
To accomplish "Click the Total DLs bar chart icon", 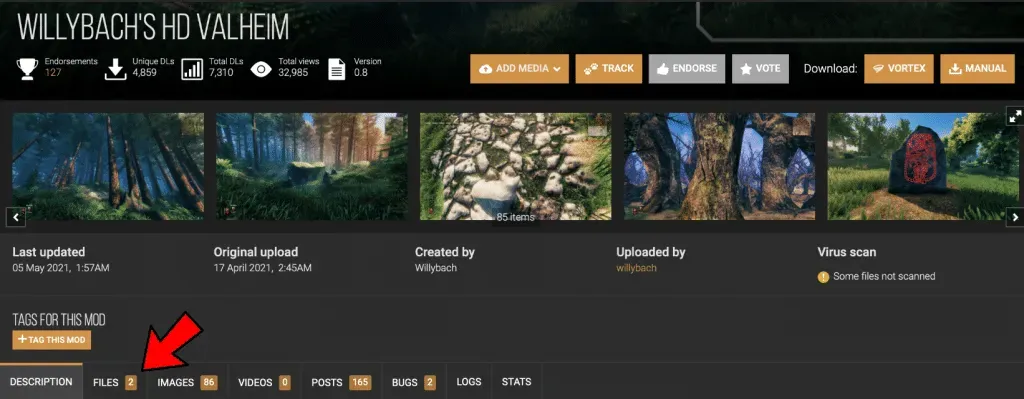I will pyautogui.click(x=192, y=69).
